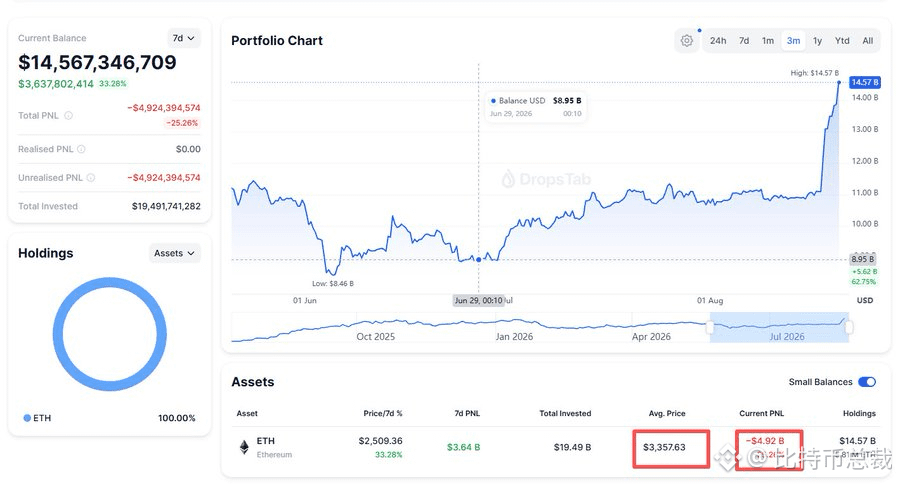Click the Total PNL info icon
Viewport: 900px width, 484px height.
pos(68,115)
